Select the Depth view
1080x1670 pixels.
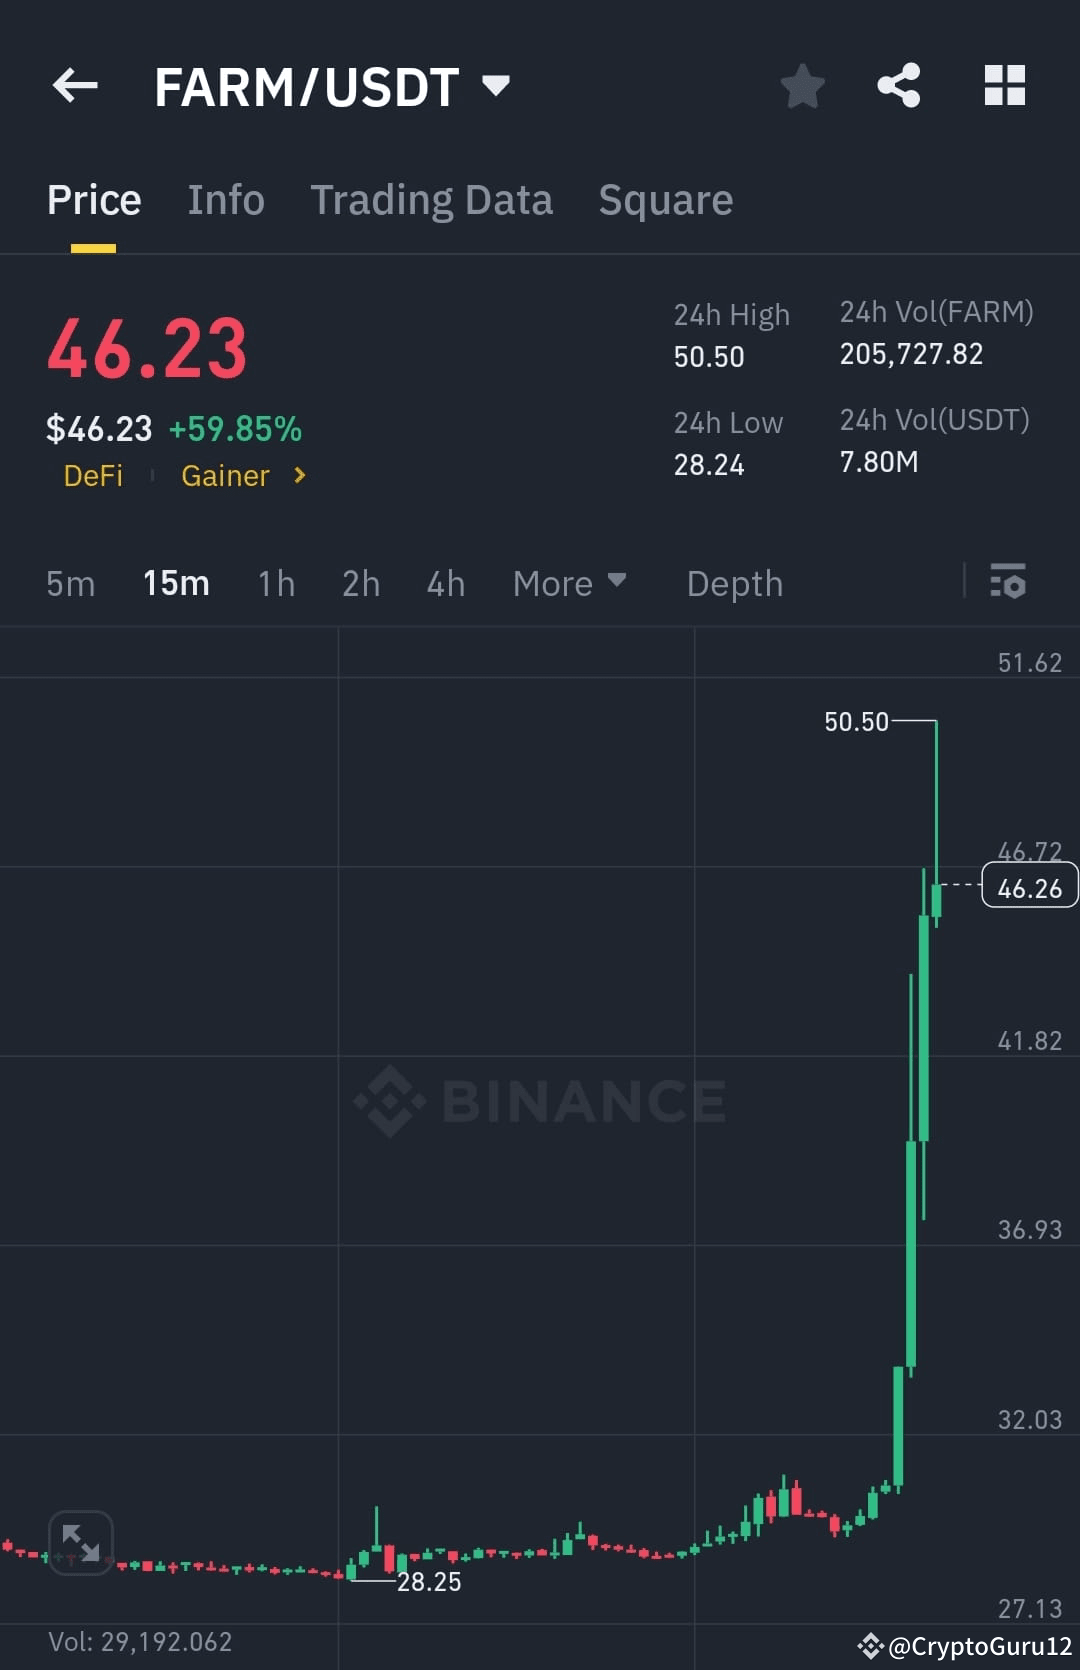tap(735, 583)
